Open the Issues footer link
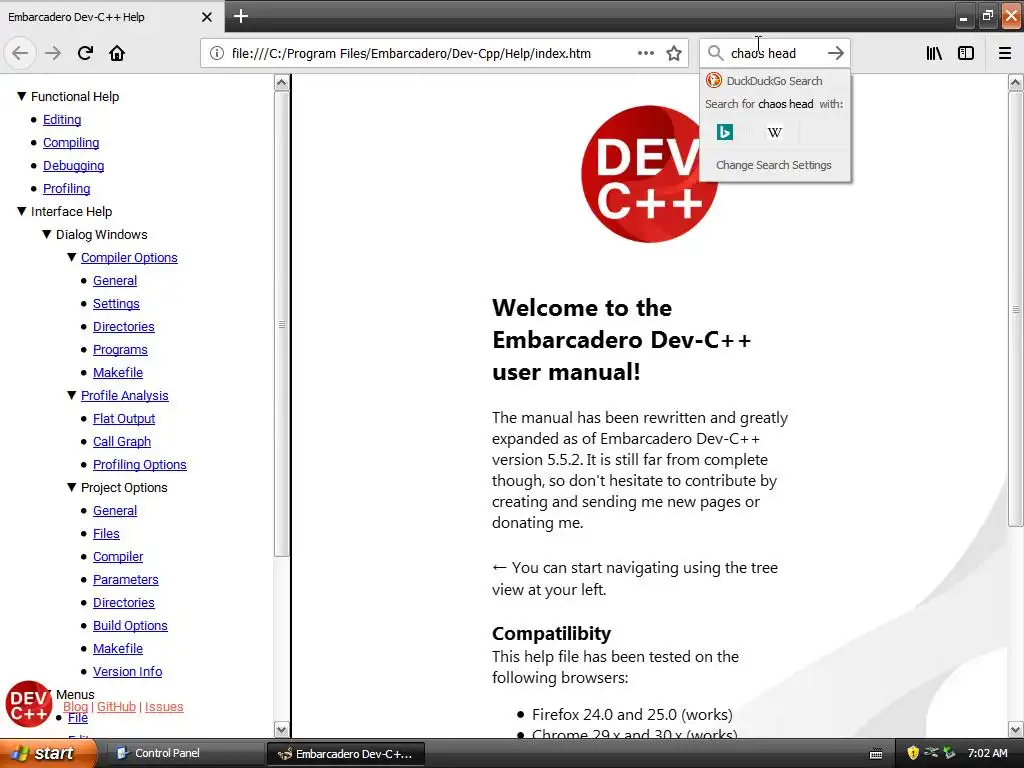The height and width of the screenshot is (768, 1024). point(164,707)
